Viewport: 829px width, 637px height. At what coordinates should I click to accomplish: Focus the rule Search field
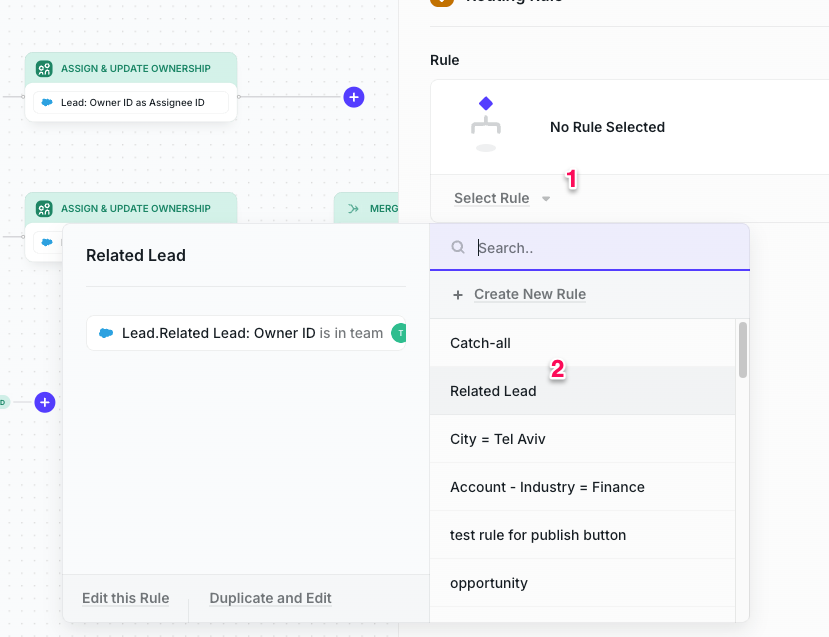click(x=589, y=247)
